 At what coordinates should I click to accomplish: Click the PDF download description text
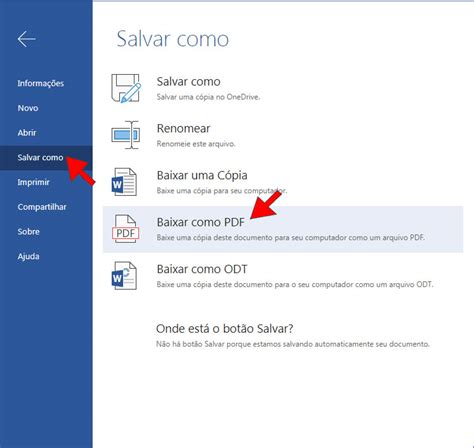click(291, 238)
